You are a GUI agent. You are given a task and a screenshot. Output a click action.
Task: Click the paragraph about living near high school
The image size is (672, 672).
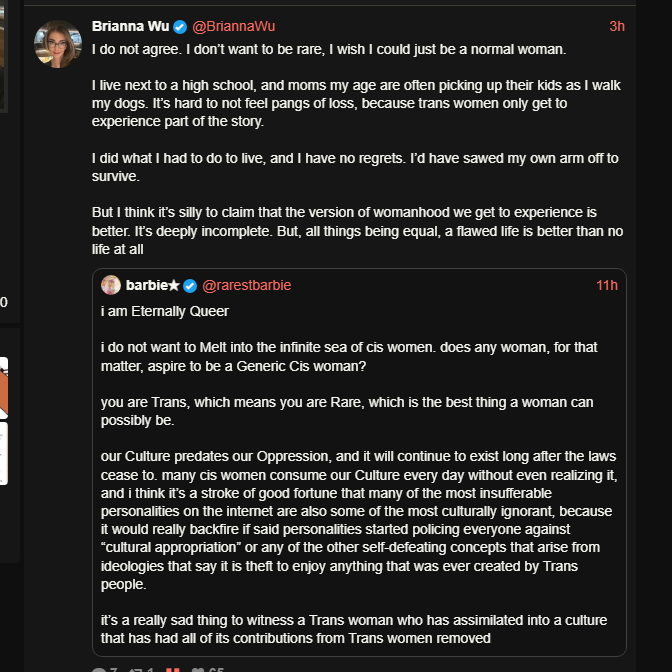coord(356,103)
